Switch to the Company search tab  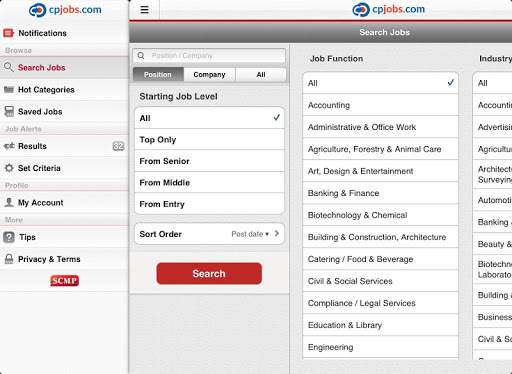point(209,75)
